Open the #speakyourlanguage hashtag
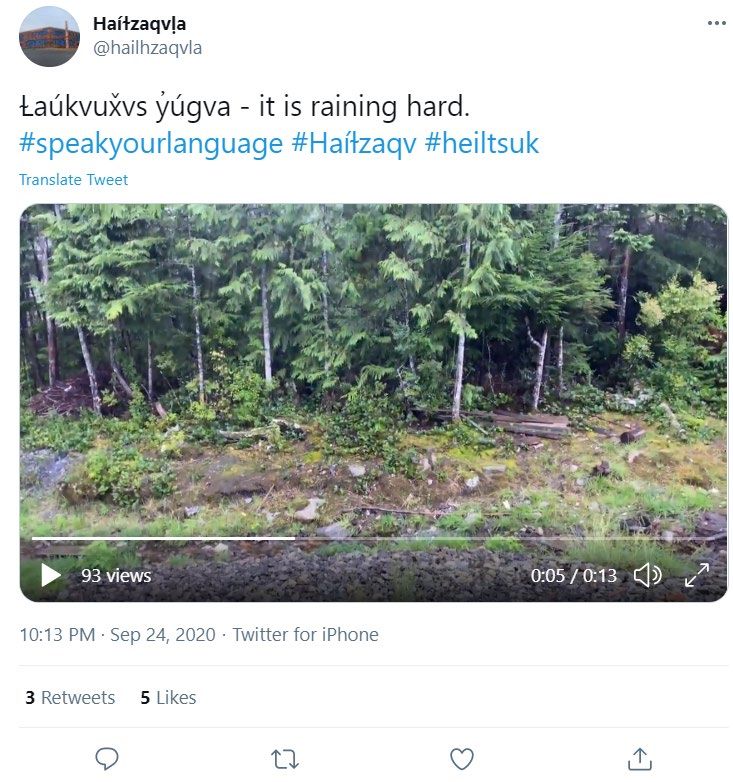This screenshot has width=733, height=782. click(151, 144)
